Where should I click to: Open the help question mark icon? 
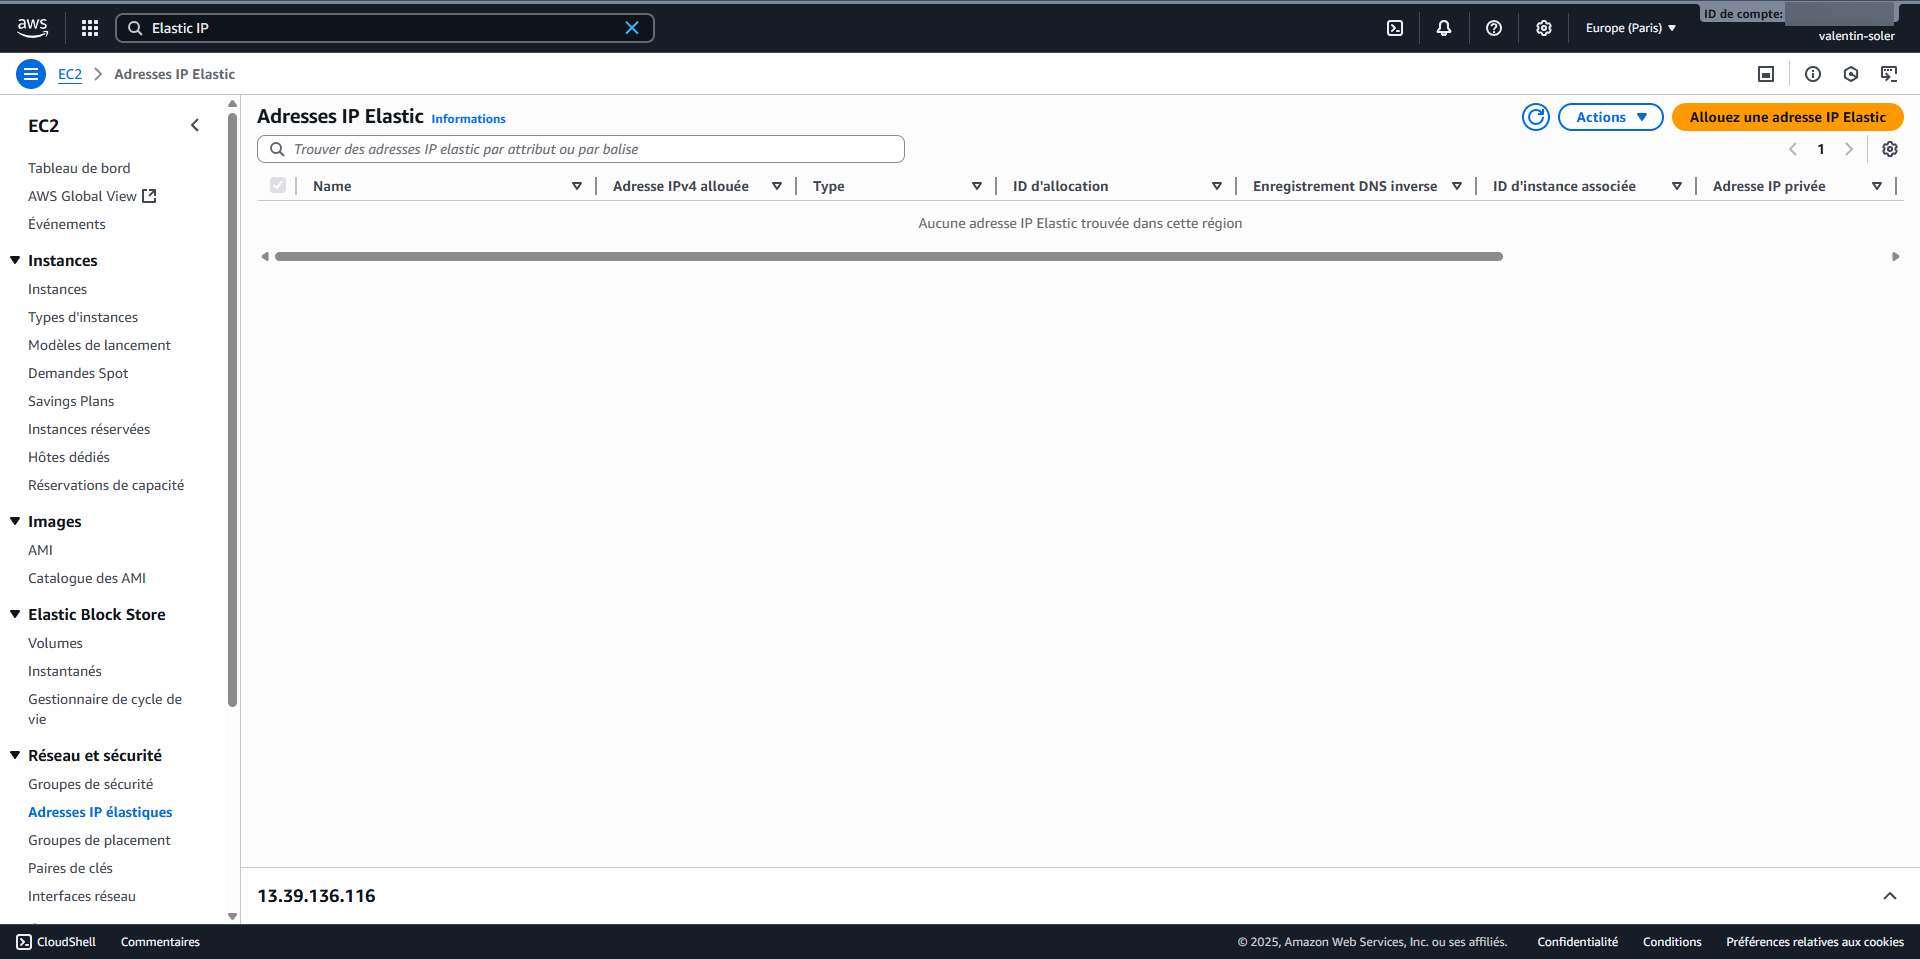tap(1494, 28)
